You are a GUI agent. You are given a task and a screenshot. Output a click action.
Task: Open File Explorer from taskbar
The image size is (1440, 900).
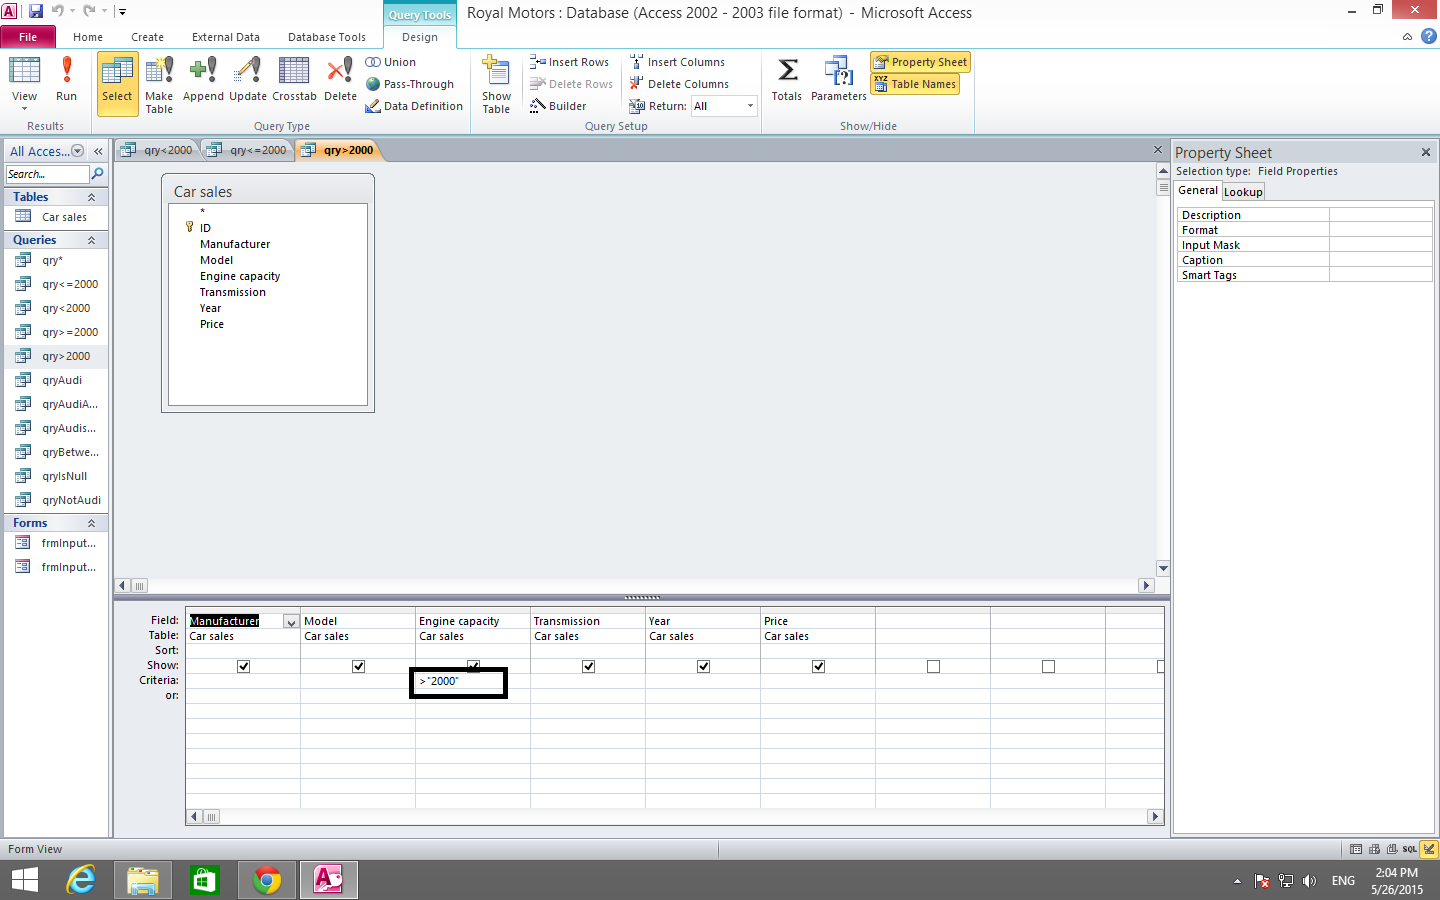point(143,880)
